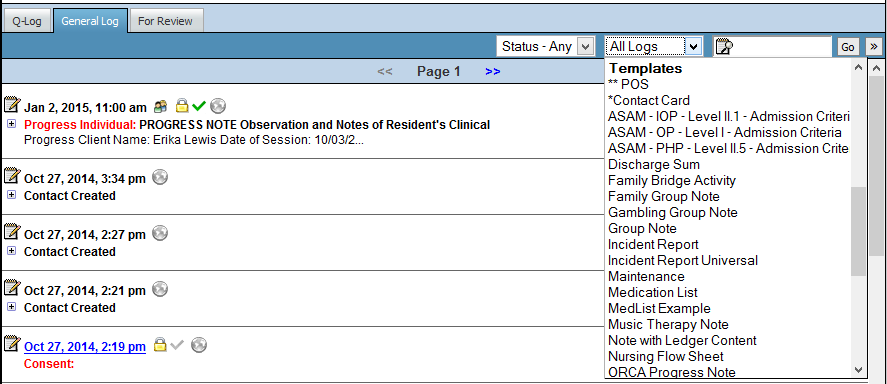Image resolution: width=887 pixels, height=384 pixels.
Task: Click the globe icon on Oct 27, 3:34 pm entry
Action: click(x=161, y=178)
